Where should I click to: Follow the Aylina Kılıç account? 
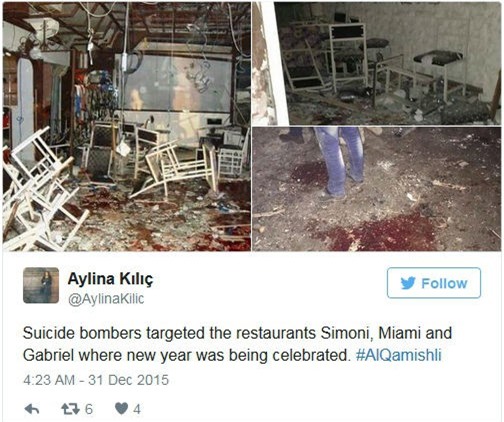coord(434,283)
